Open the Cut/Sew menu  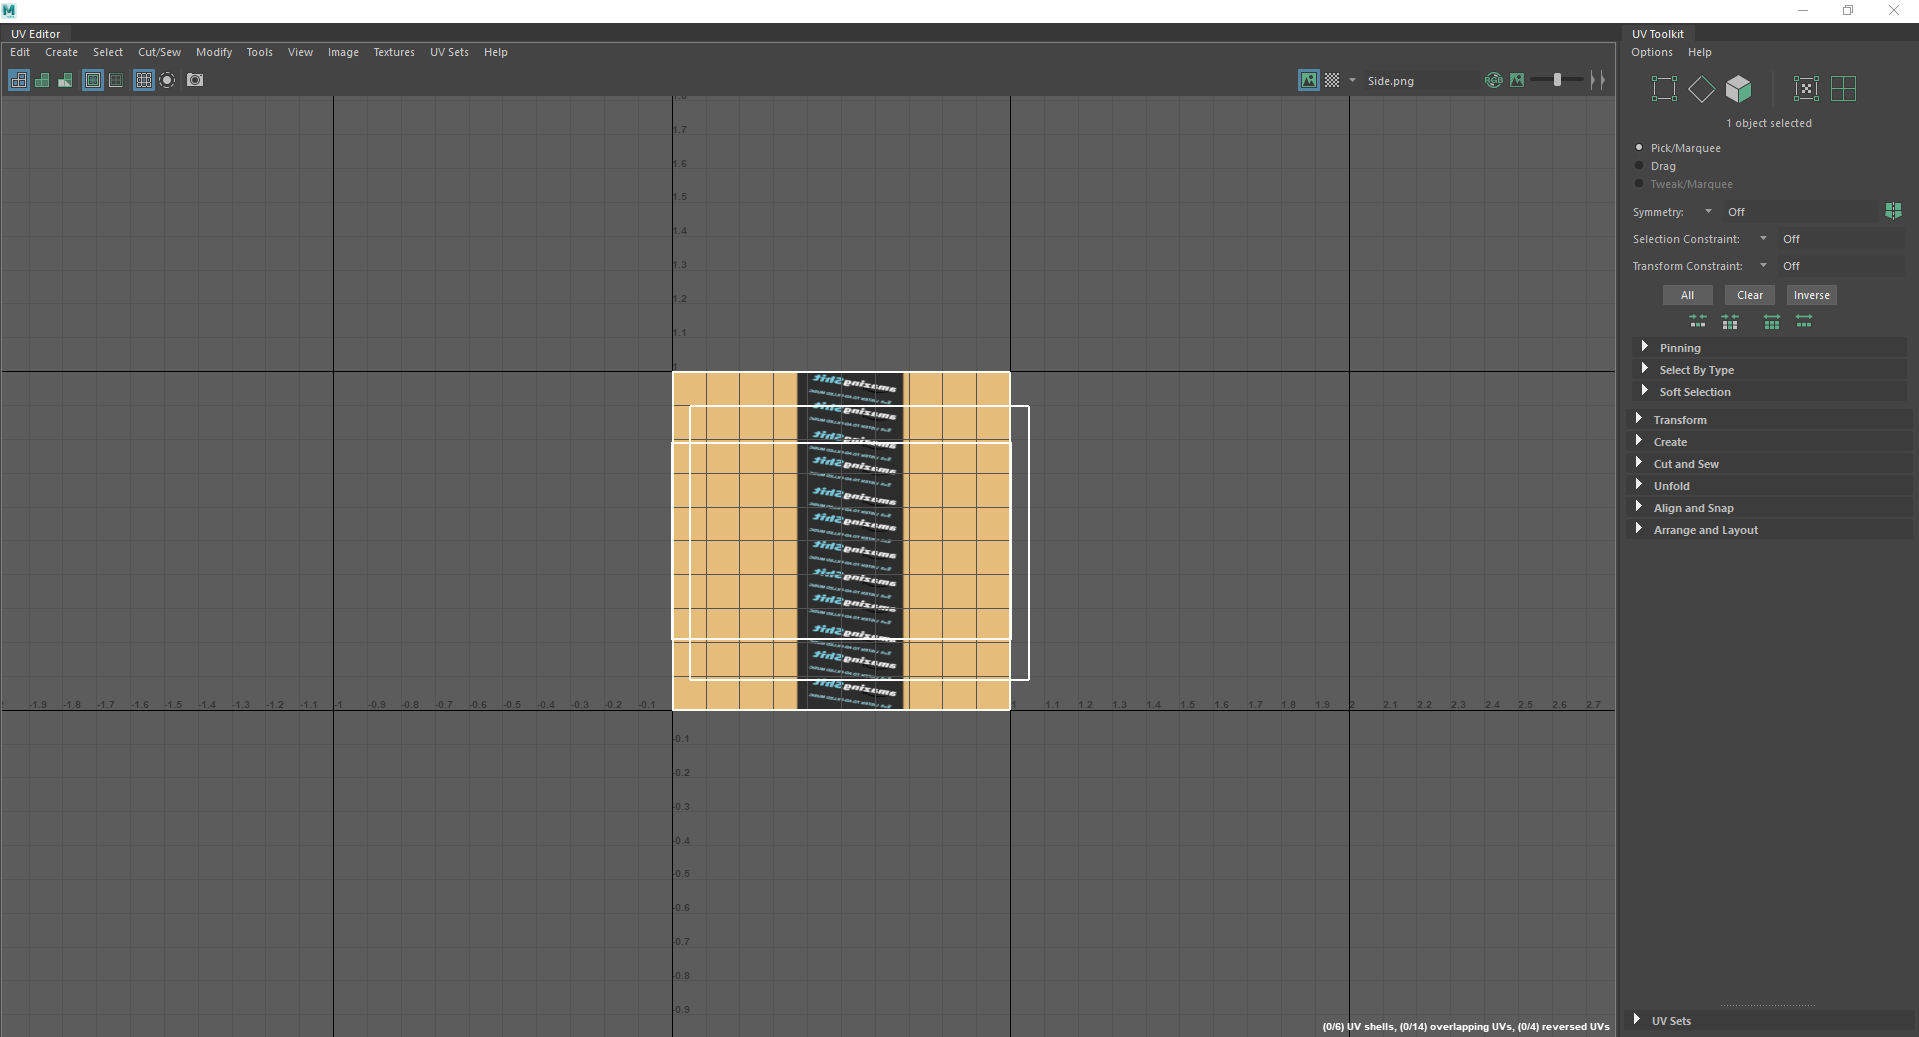pos(159,52)
